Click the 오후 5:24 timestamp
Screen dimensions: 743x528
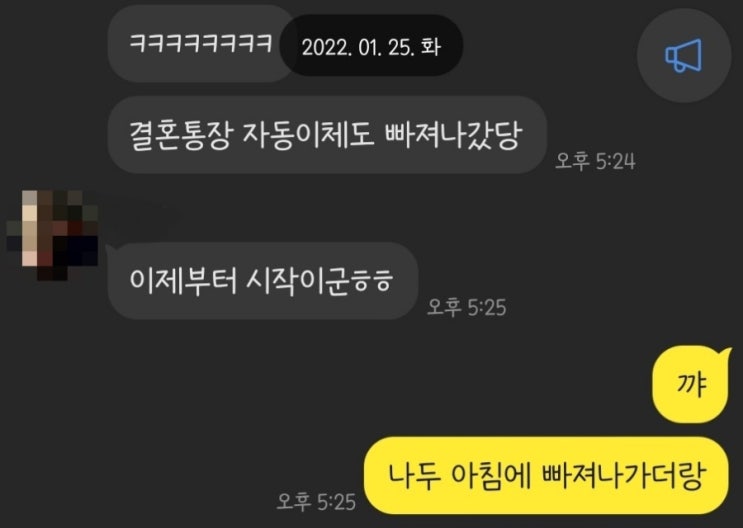595,161
